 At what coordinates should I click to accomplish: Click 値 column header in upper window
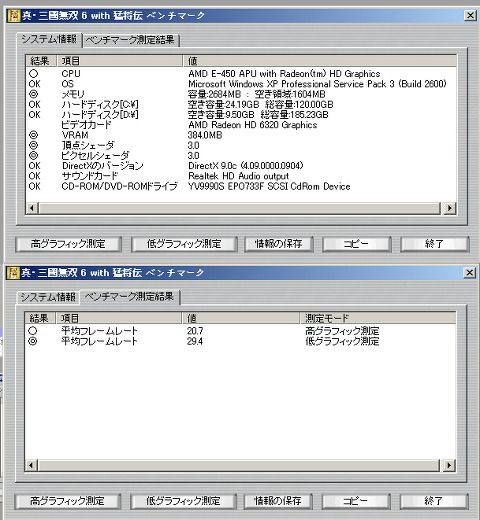319,61
